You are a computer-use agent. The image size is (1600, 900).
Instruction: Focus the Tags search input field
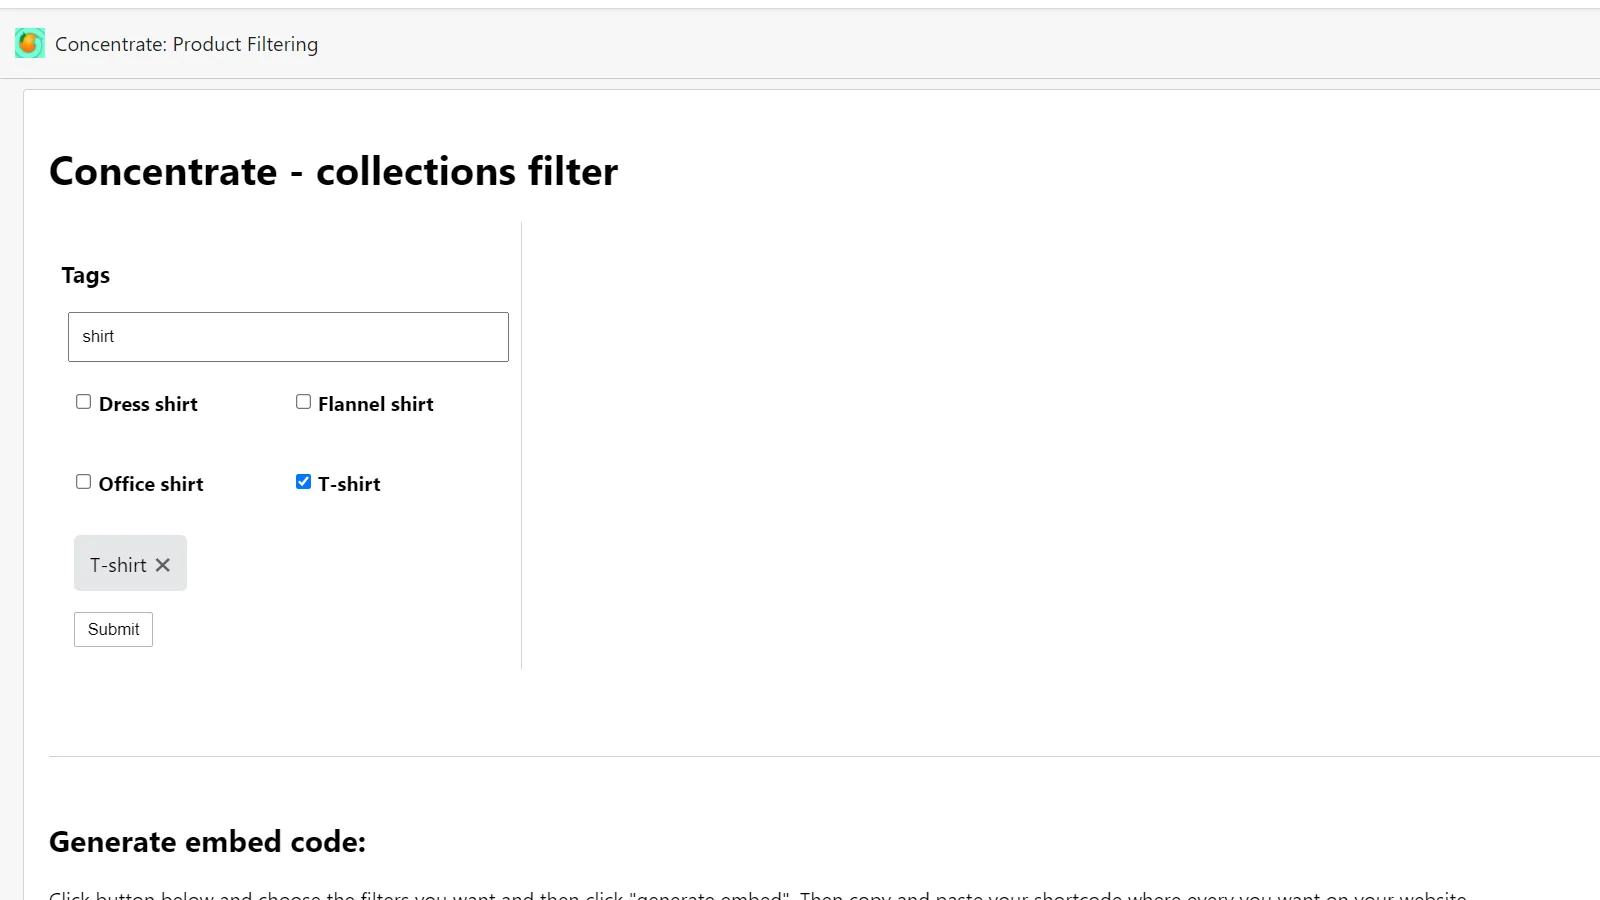click(x=288, y=337)
